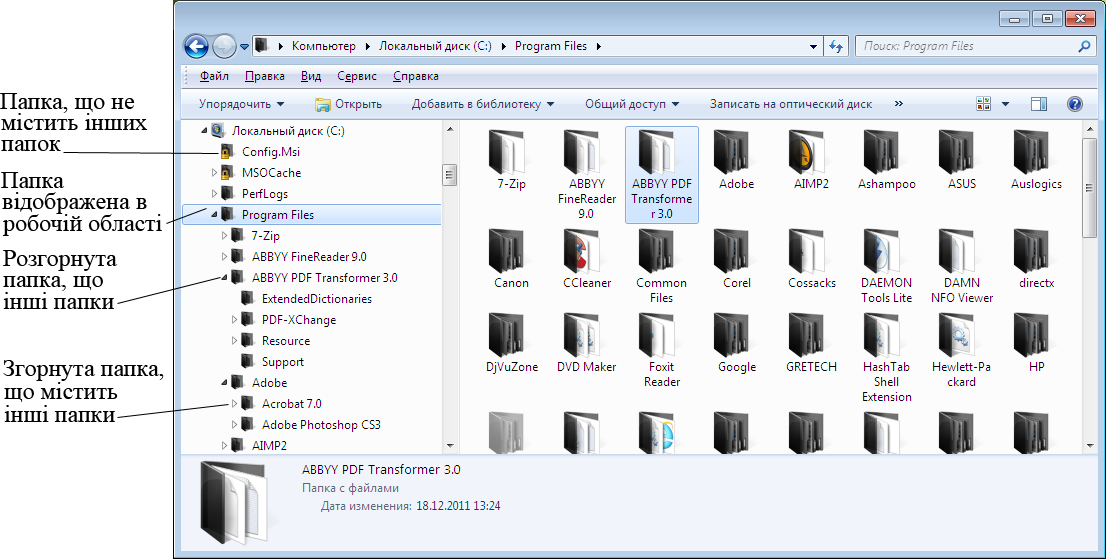This screenshot has width=1106, height=559.
Task: Click the search Program Files field
Action: (975, 47)
